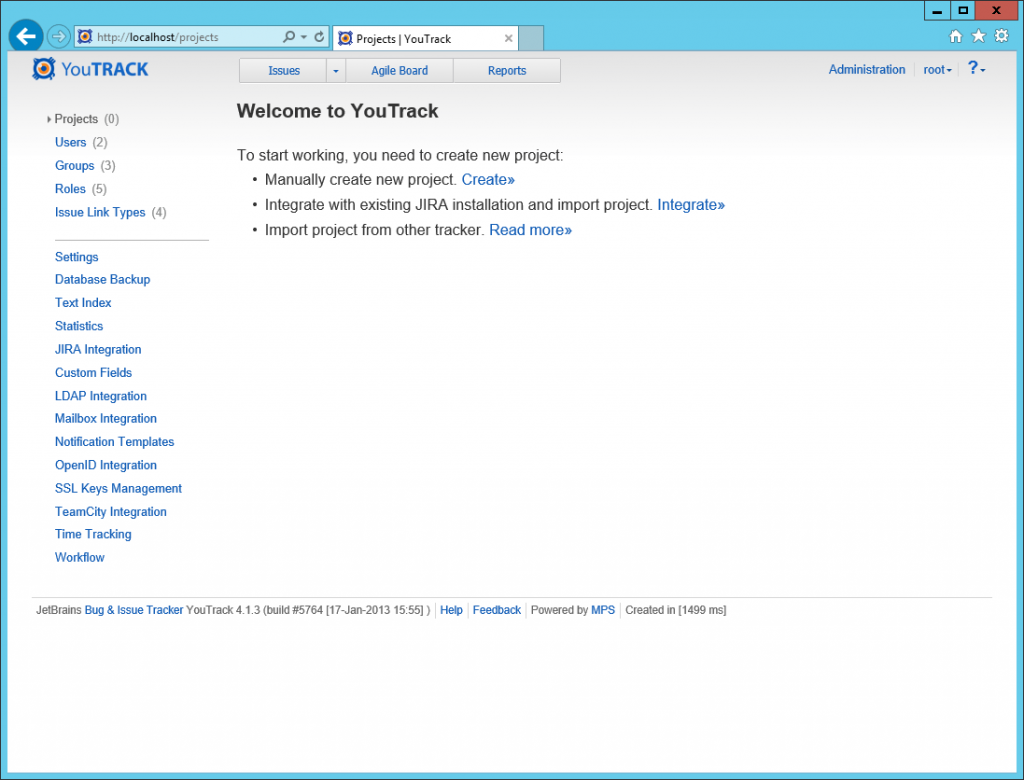Open Notification Templates
Screen dimensions: 1024x780
pyautogui.click(x=114, y=442)
